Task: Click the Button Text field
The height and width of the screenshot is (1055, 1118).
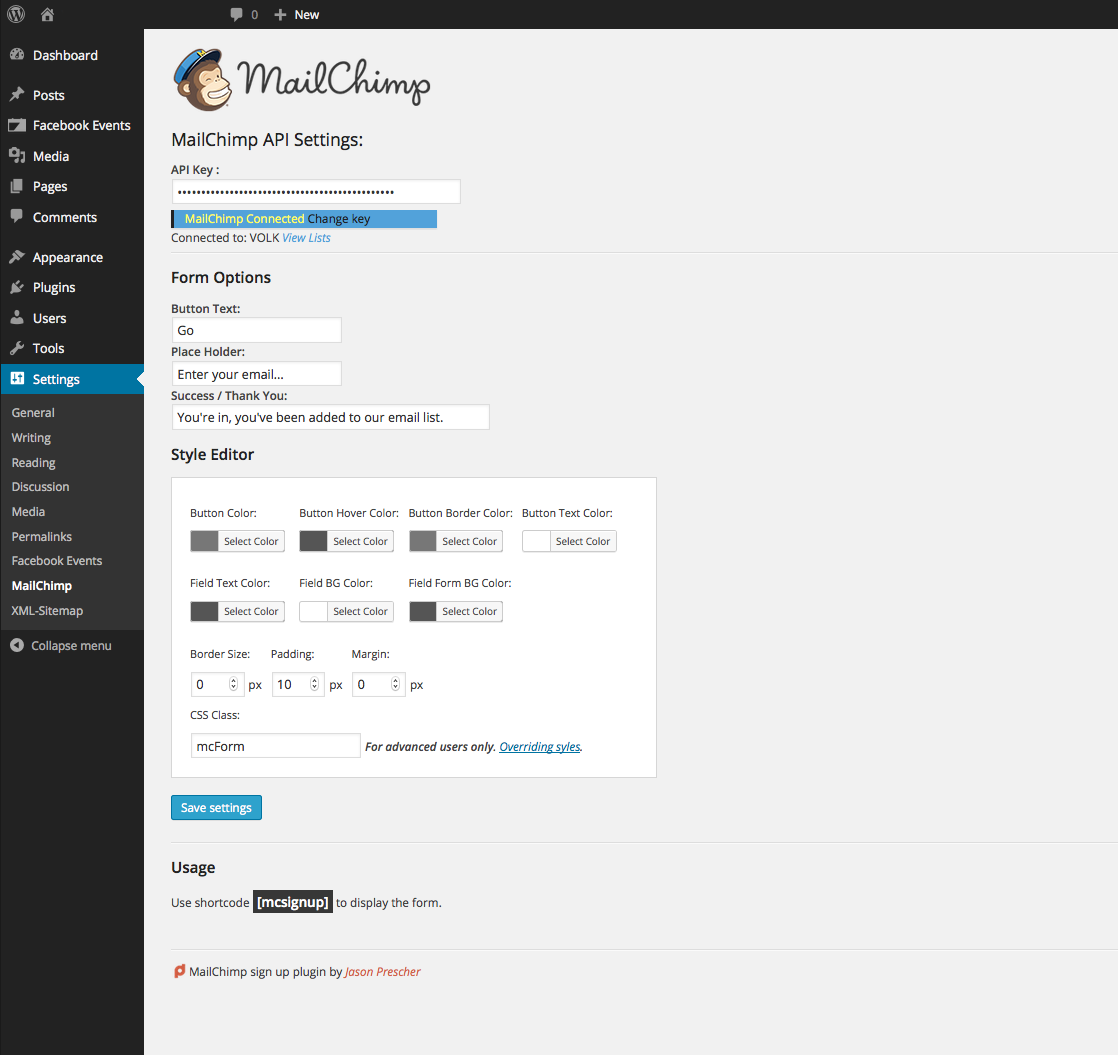Action: (x=257, y=330)
